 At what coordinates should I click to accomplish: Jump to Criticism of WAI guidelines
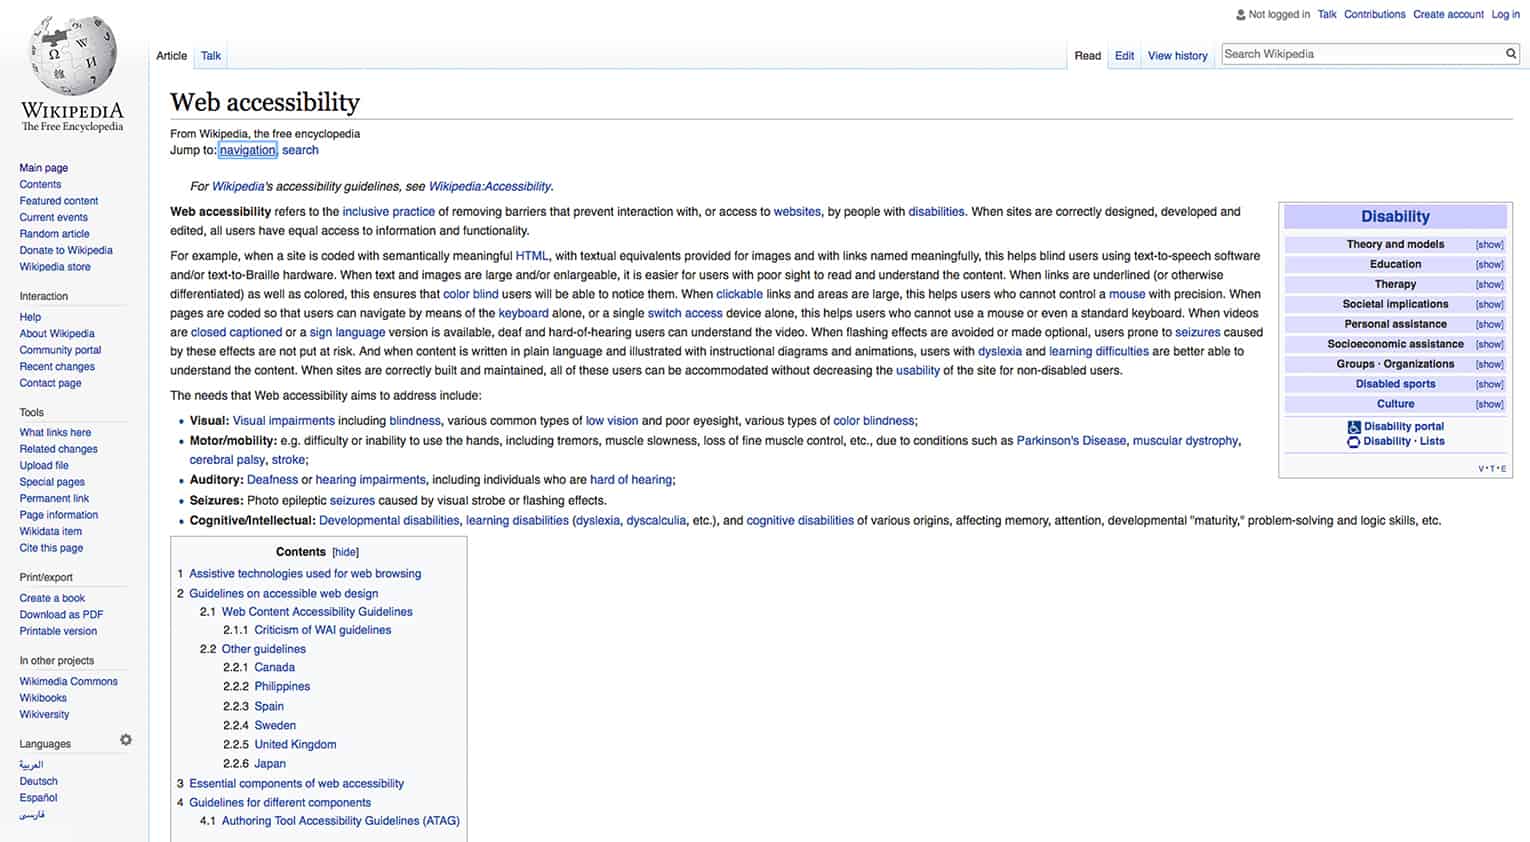pyautogui.click(x=322, y=631)
